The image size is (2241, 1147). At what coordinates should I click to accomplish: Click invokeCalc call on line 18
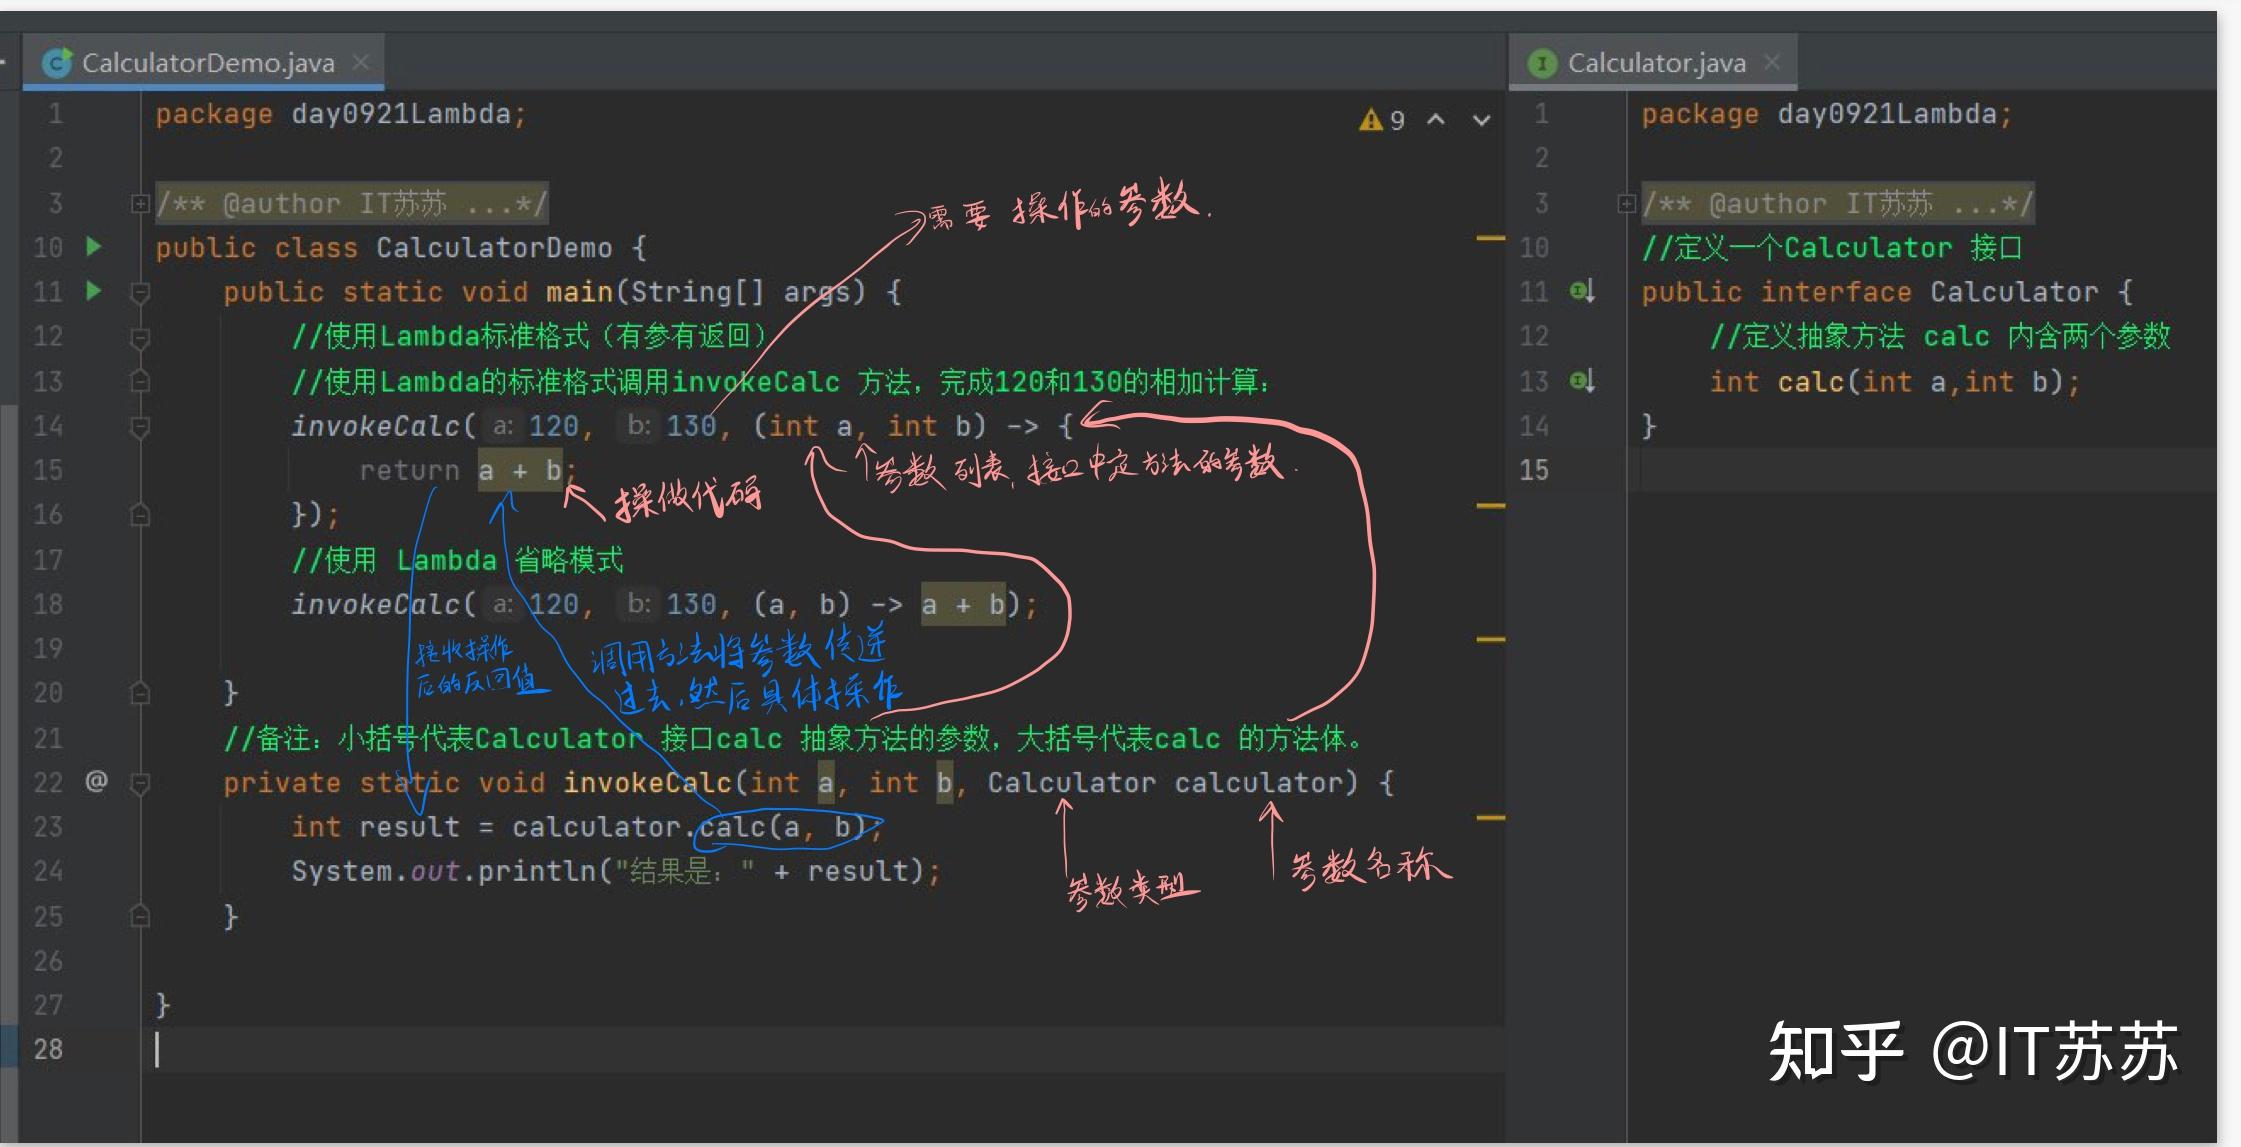376,605
